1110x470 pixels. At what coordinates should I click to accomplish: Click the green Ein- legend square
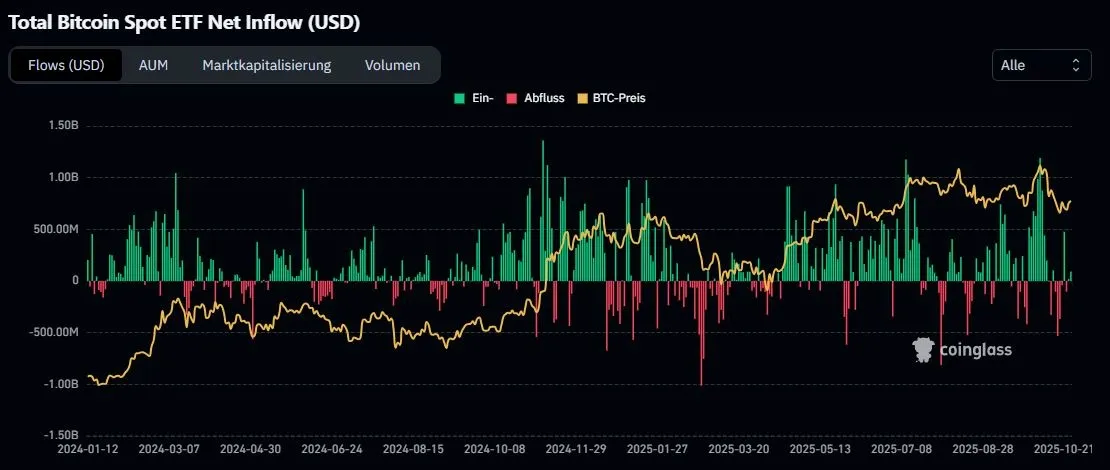pyautogui.click(x=459, y=98)
